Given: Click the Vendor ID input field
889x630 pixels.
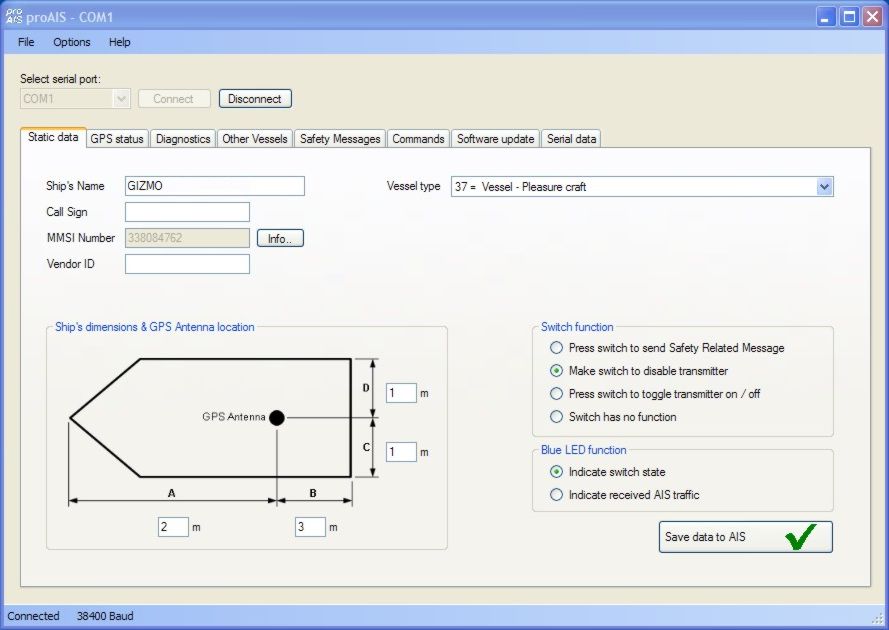Looking at the screenshot, I should pyautogui.click(x=187, y=264).
